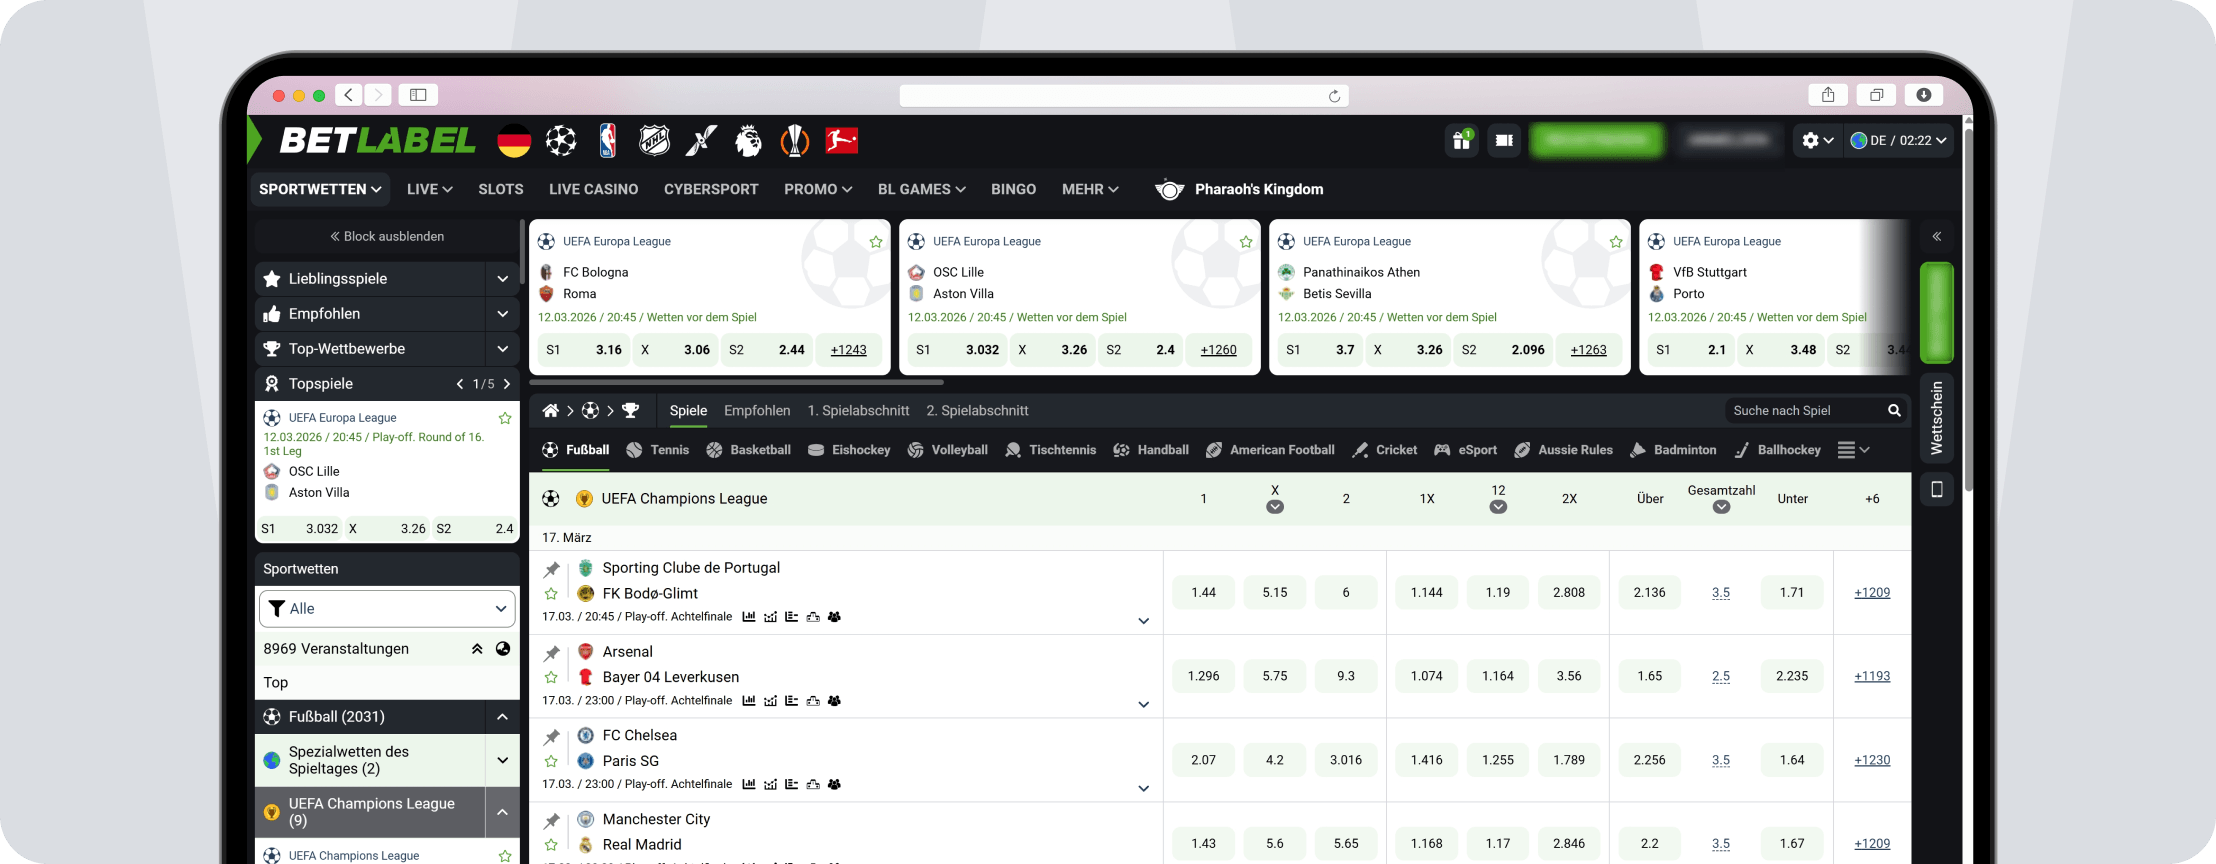
Task: Pin the FC Chelsea vs Paris SG match
Action: tap(551, 737)
